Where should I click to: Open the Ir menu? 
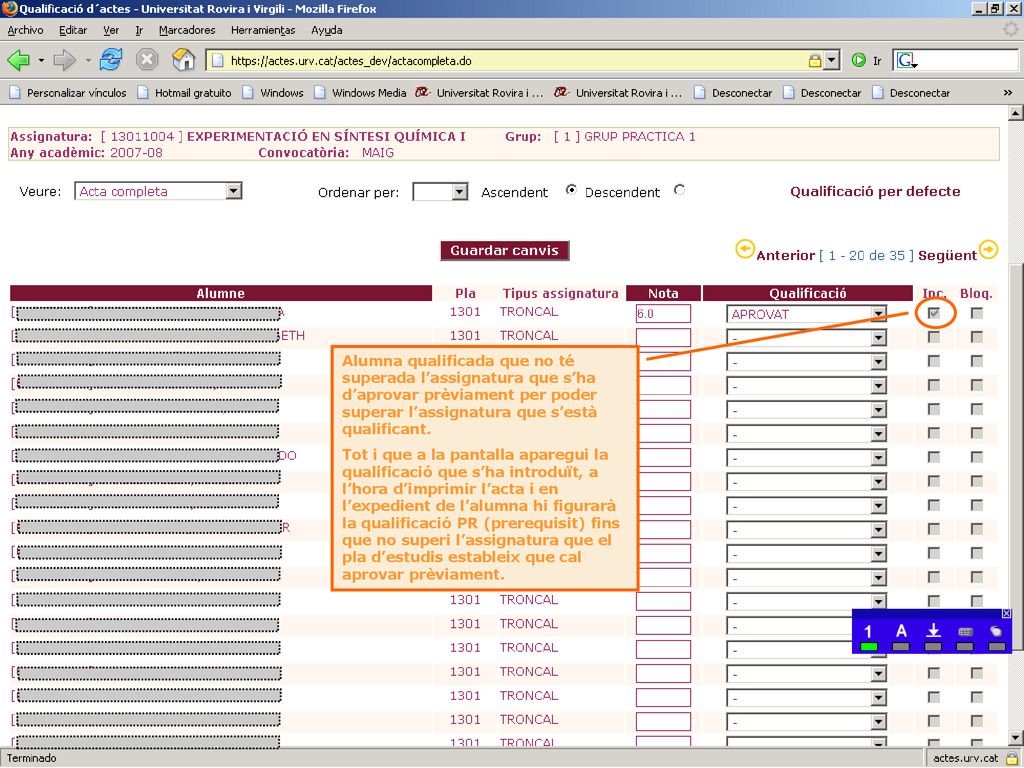[139, 30]
